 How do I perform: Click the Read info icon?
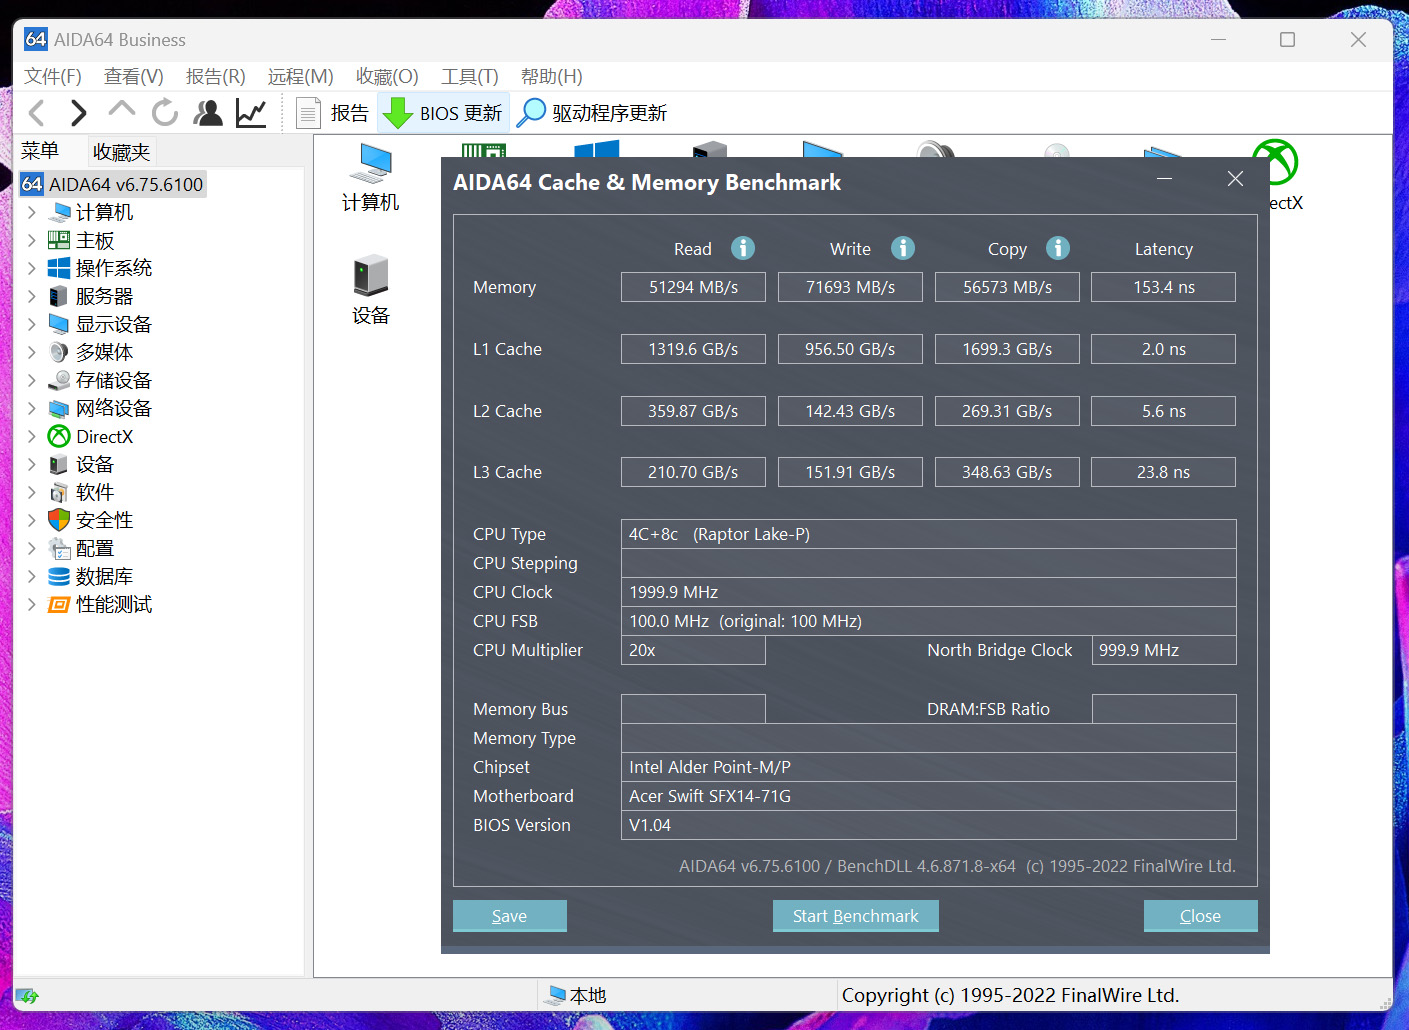[743, 248]
